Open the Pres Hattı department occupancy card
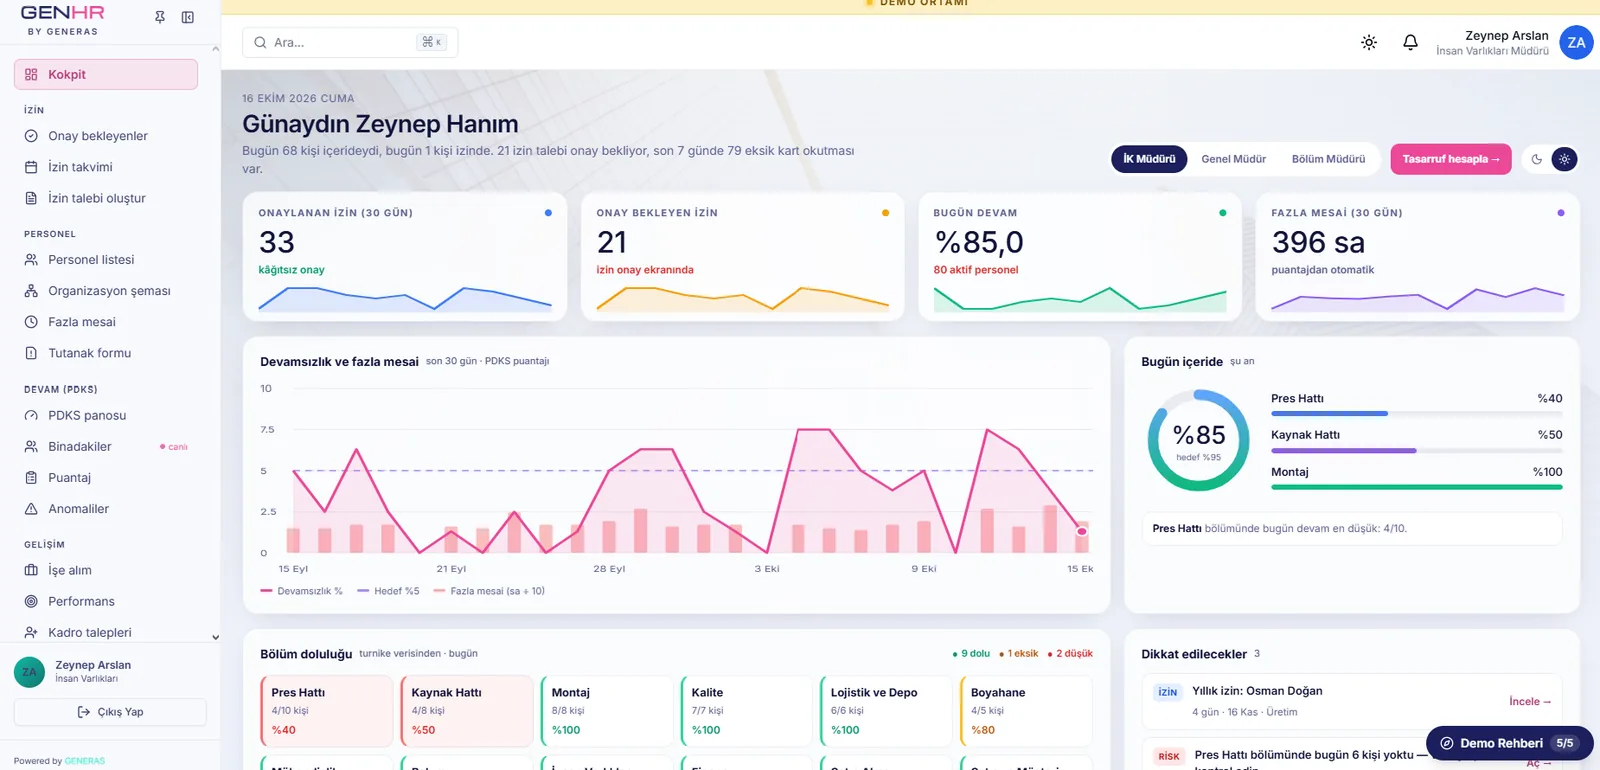 point(326,711)
